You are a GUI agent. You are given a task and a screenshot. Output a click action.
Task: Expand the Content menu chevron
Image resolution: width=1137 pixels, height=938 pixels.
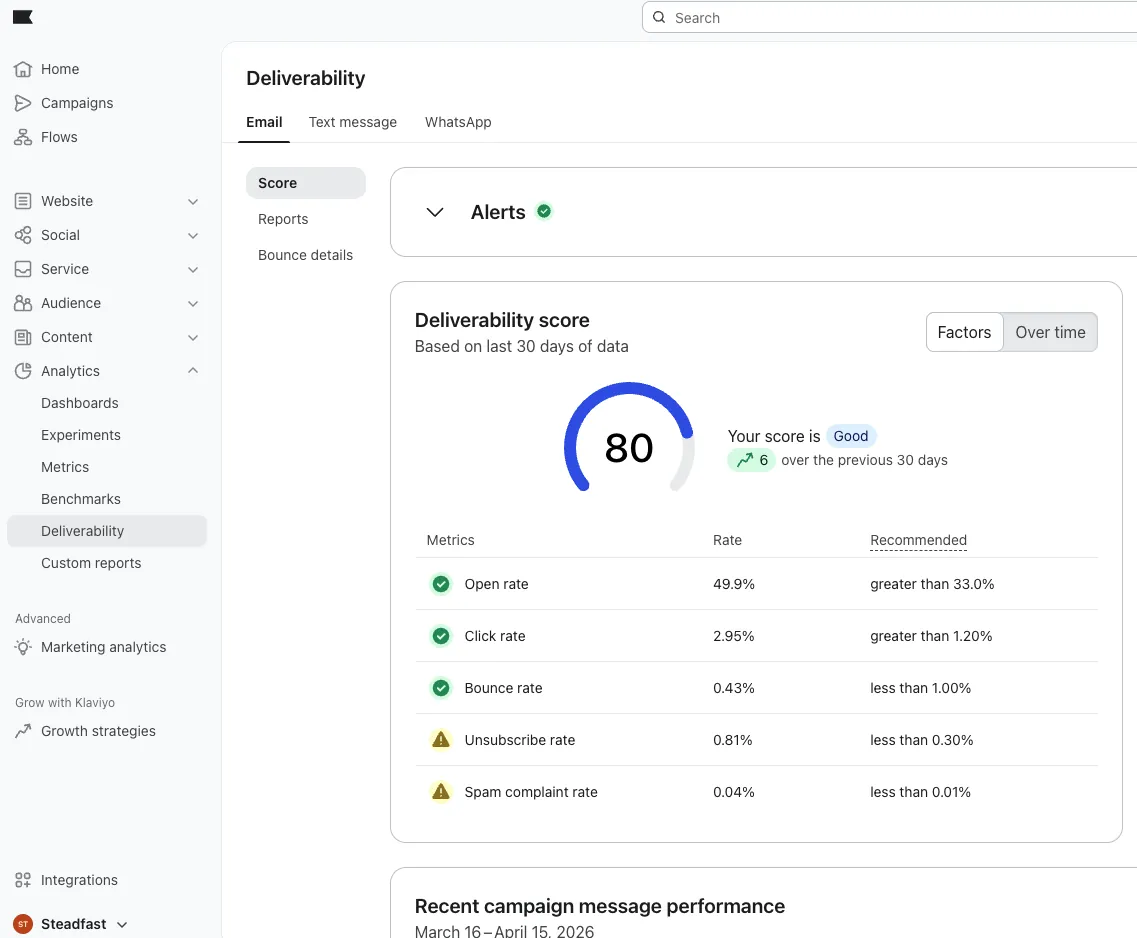click(x=193, y=338)
